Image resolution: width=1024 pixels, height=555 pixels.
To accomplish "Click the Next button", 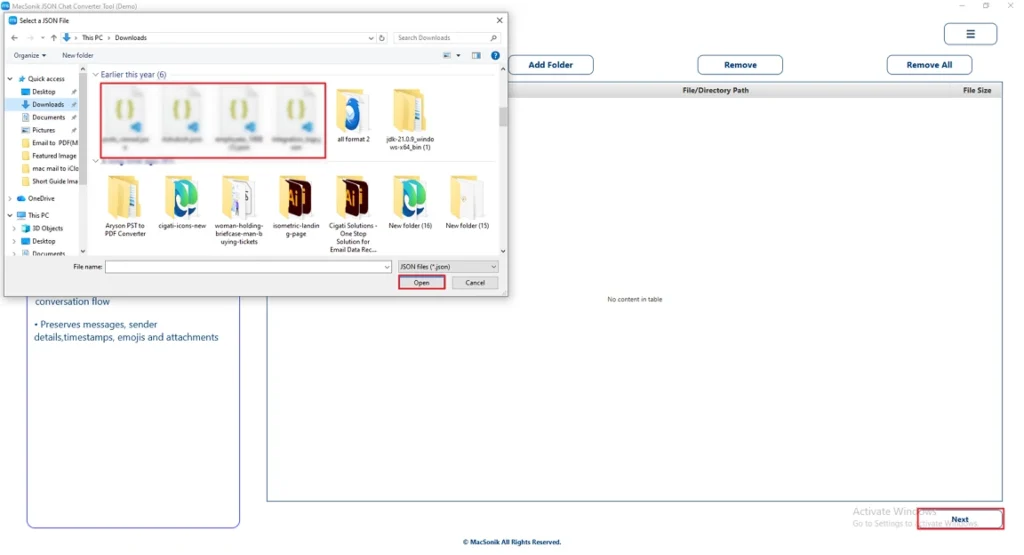I will pyautogui.click(x=960, y=519).
